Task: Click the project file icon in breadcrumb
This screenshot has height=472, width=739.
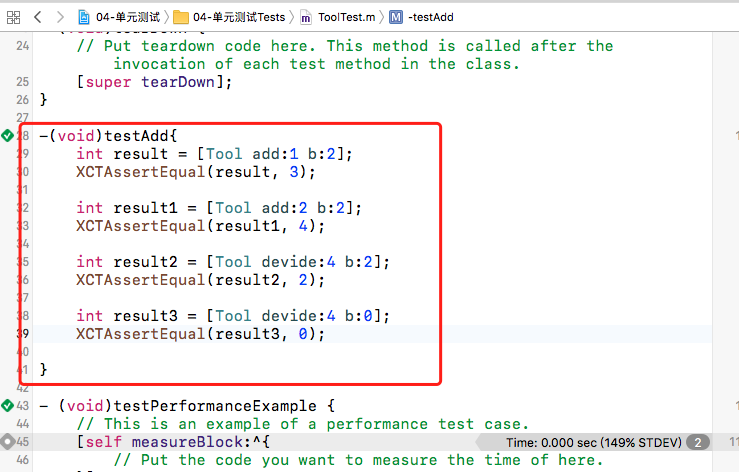Action: click(84, 17)
